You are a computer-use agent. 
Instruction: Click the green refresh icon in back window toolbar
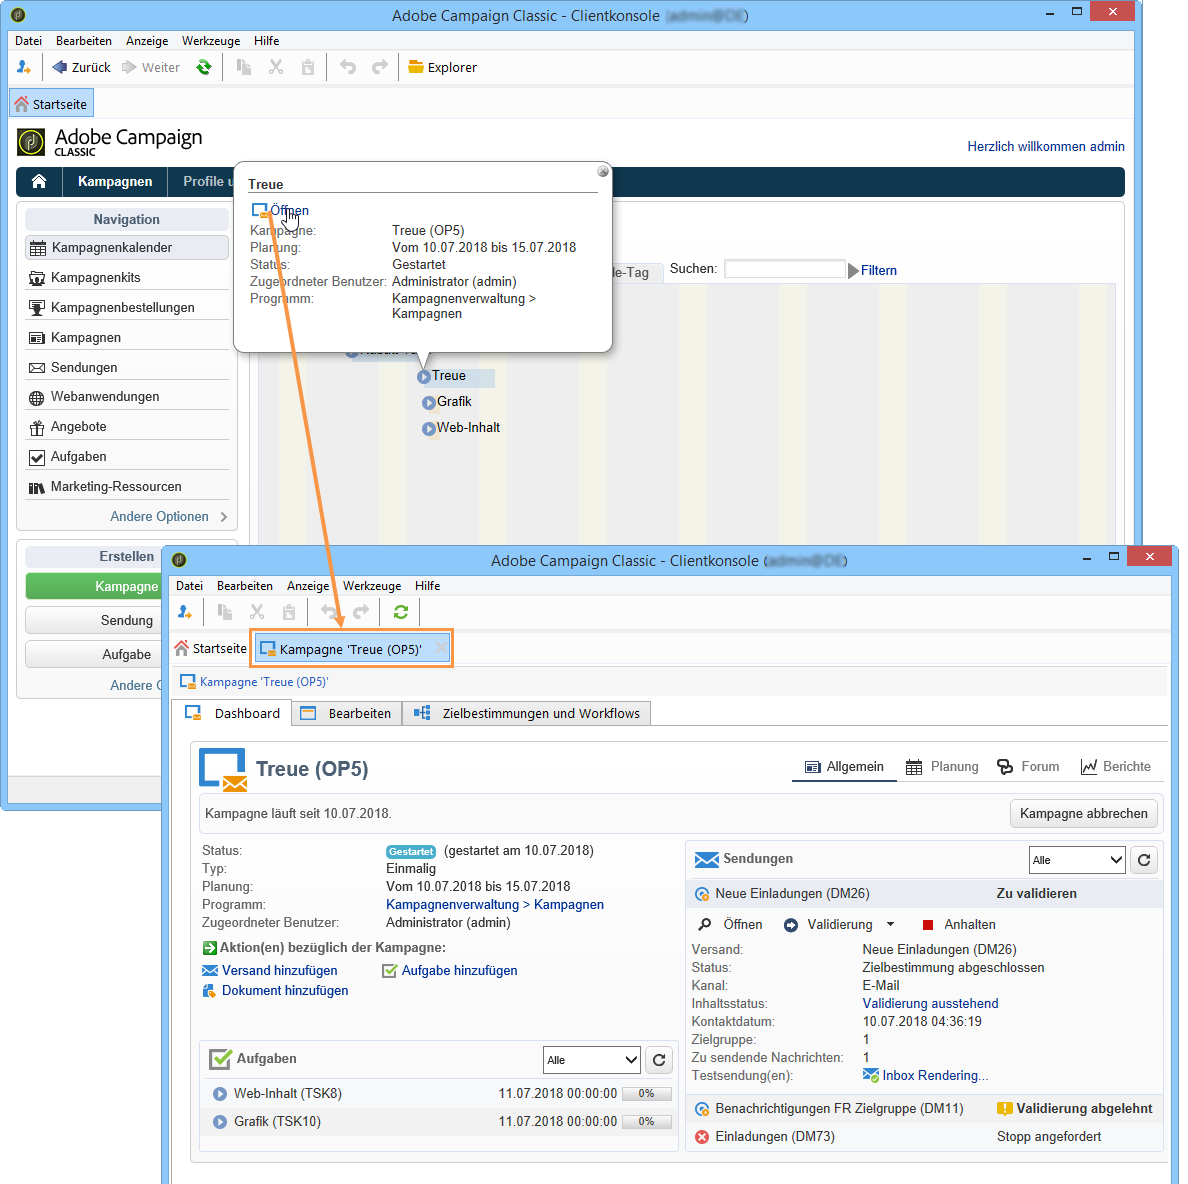204,67
